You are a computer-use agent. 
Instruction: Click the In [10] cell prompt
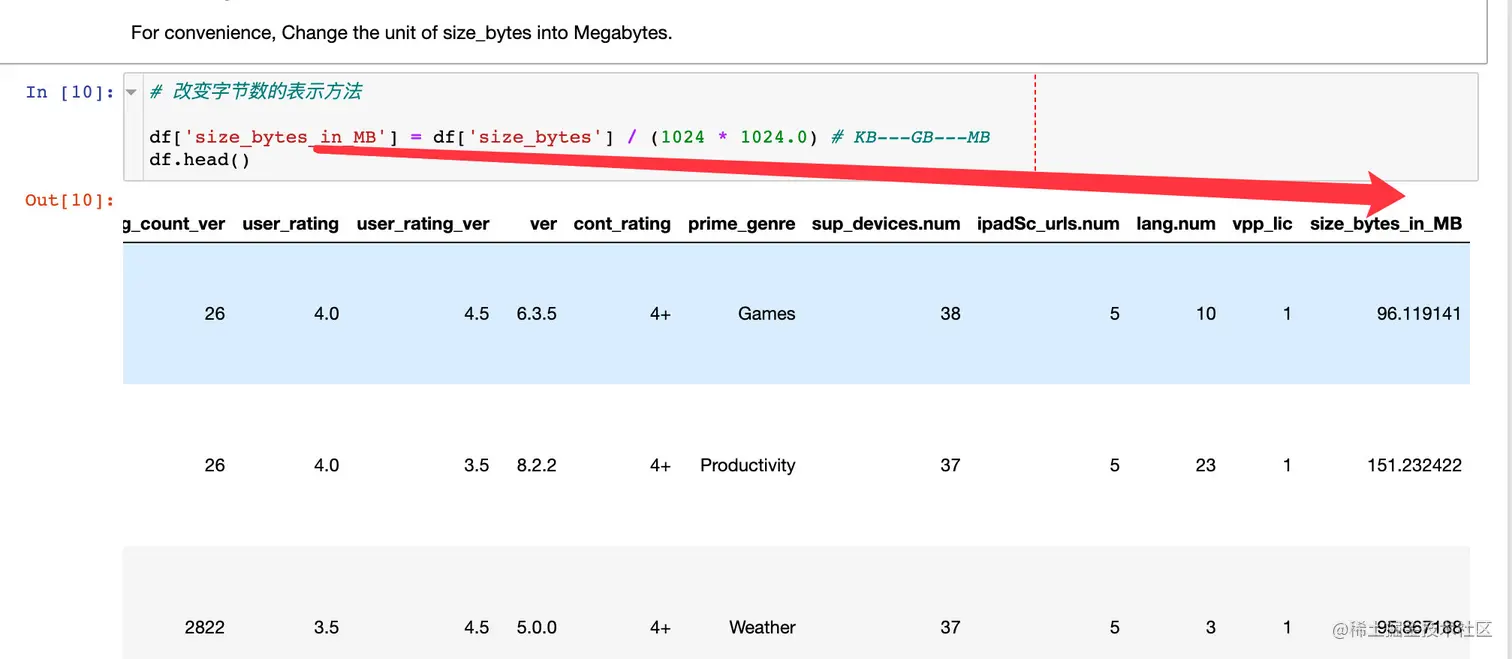tap(70, 92)
